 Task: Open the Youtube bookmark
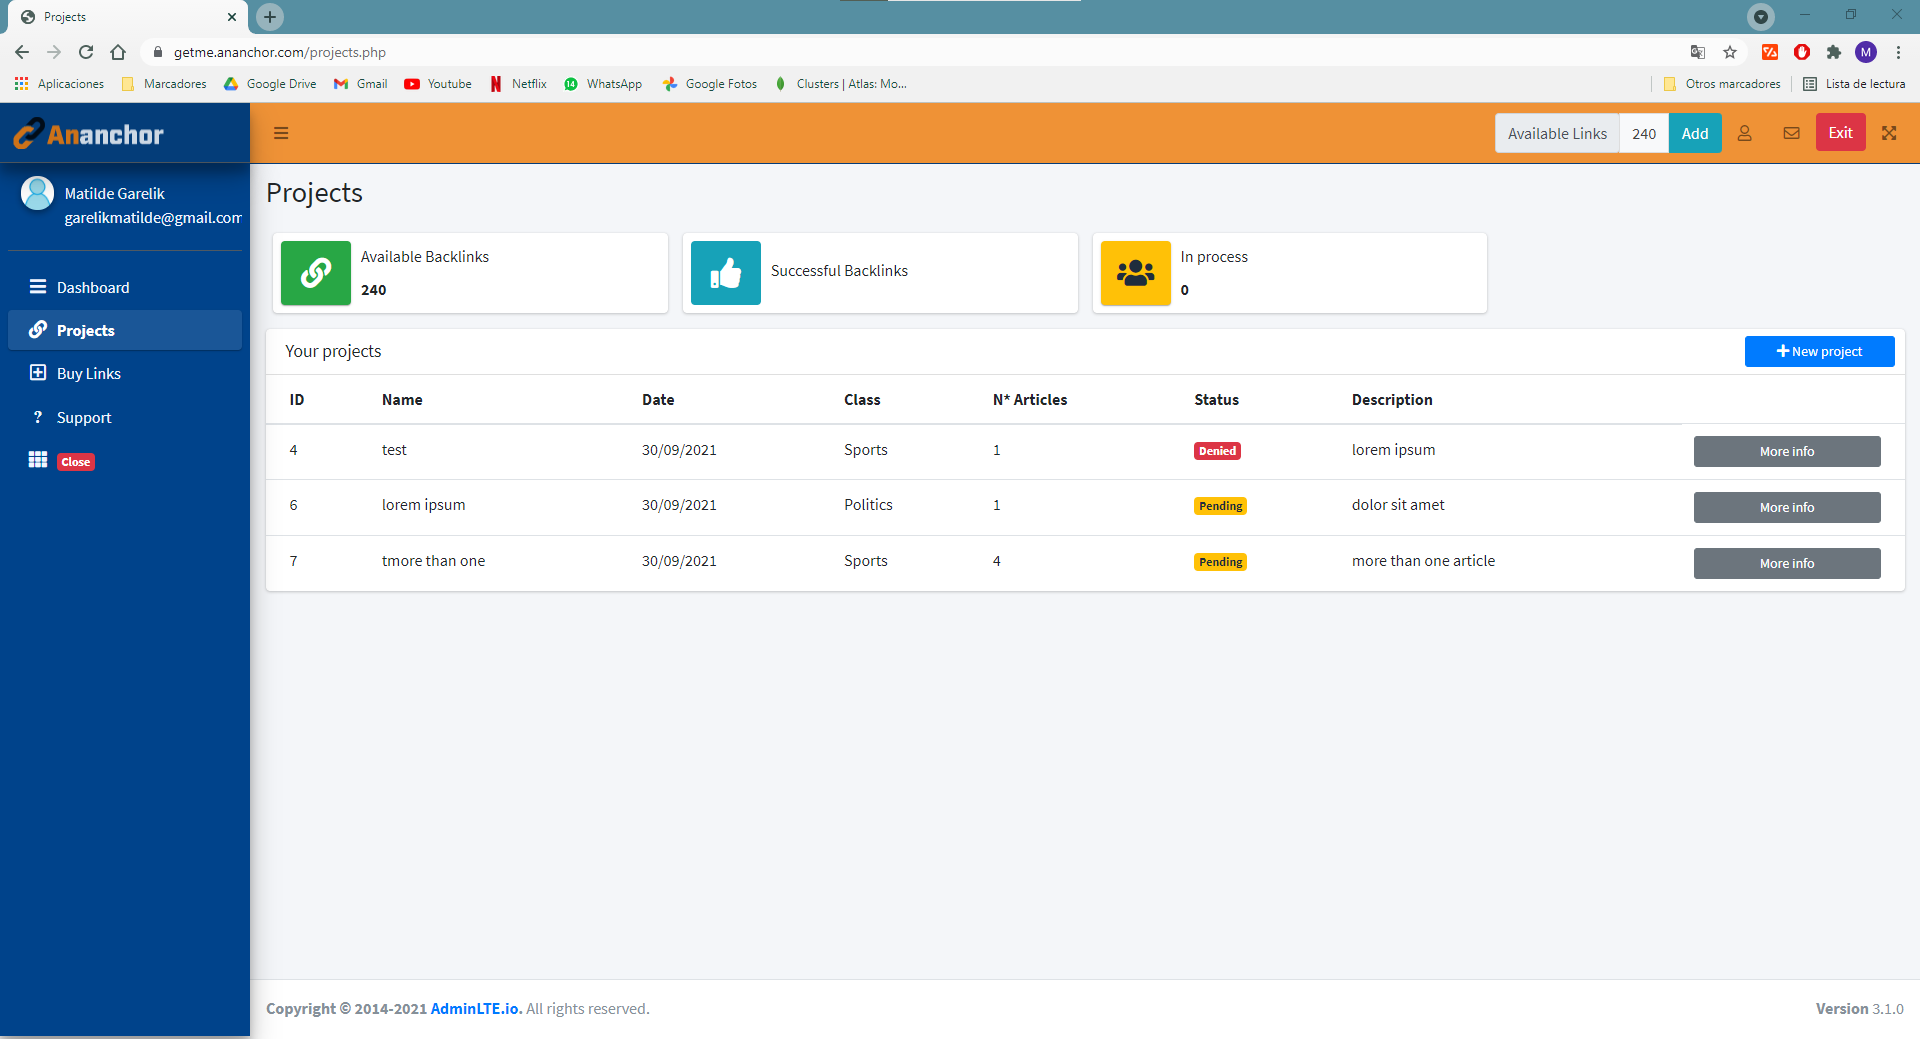[438, 84]
